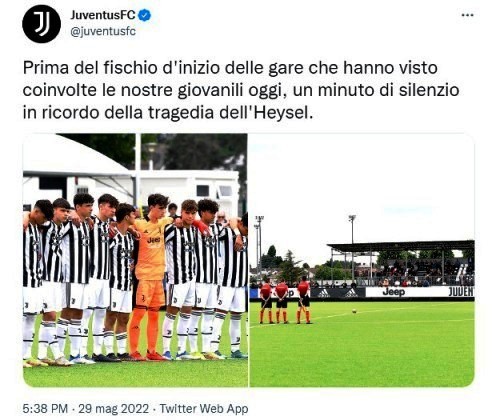Click the three referees in red shirts
The height and width of the screenshot is (420, 500).
pos(285,300)
